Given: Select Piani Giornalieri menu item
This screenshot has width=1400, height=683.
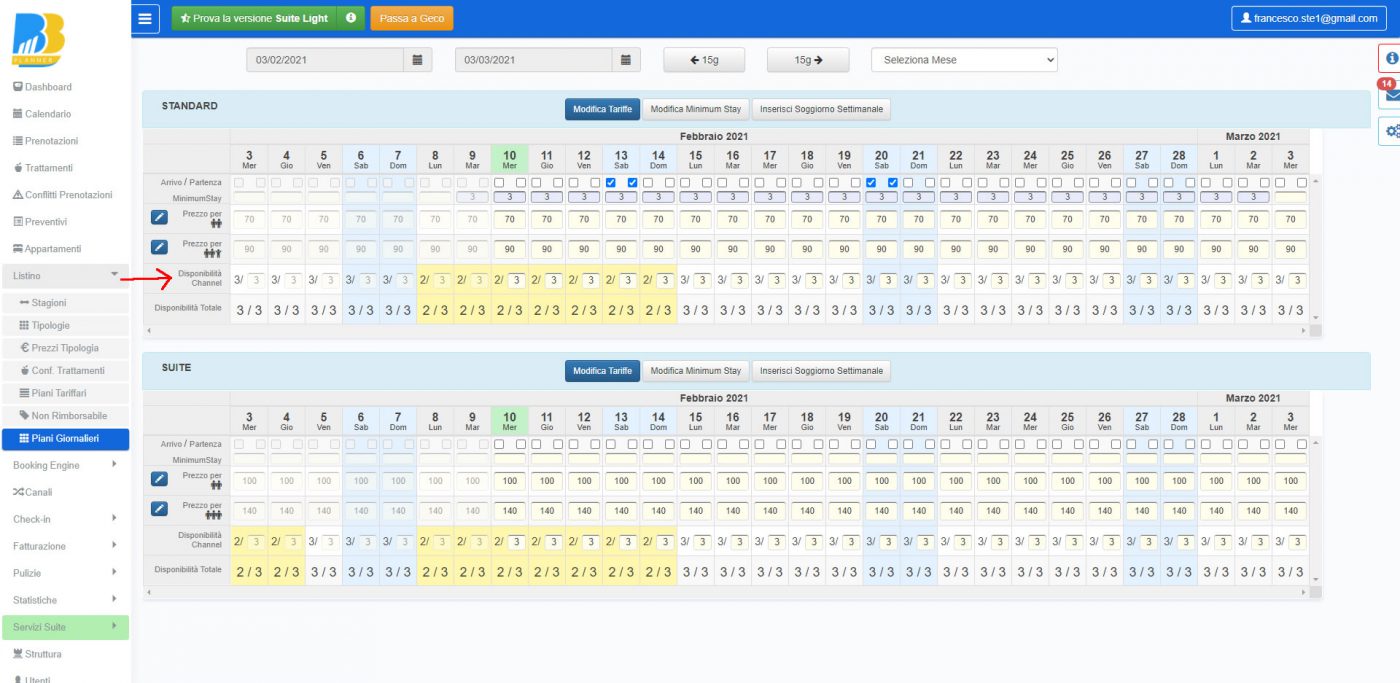Looking at the screenshot, I should (65, 438).
